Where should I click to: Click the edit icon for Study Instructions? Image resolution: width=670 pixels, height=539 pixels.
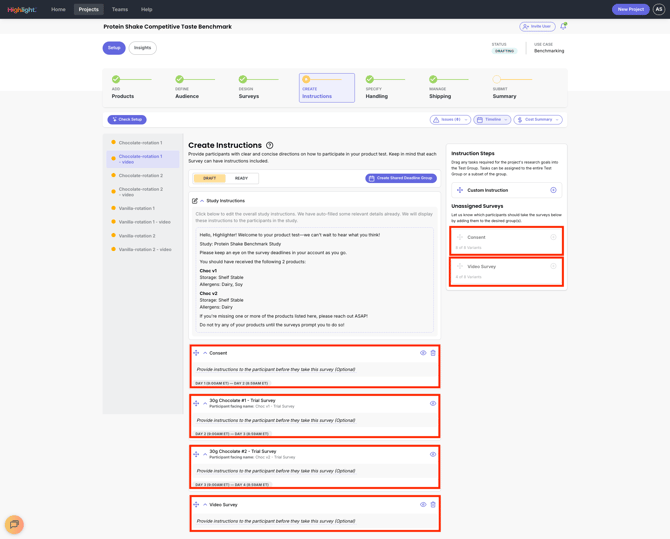(195, 201)
